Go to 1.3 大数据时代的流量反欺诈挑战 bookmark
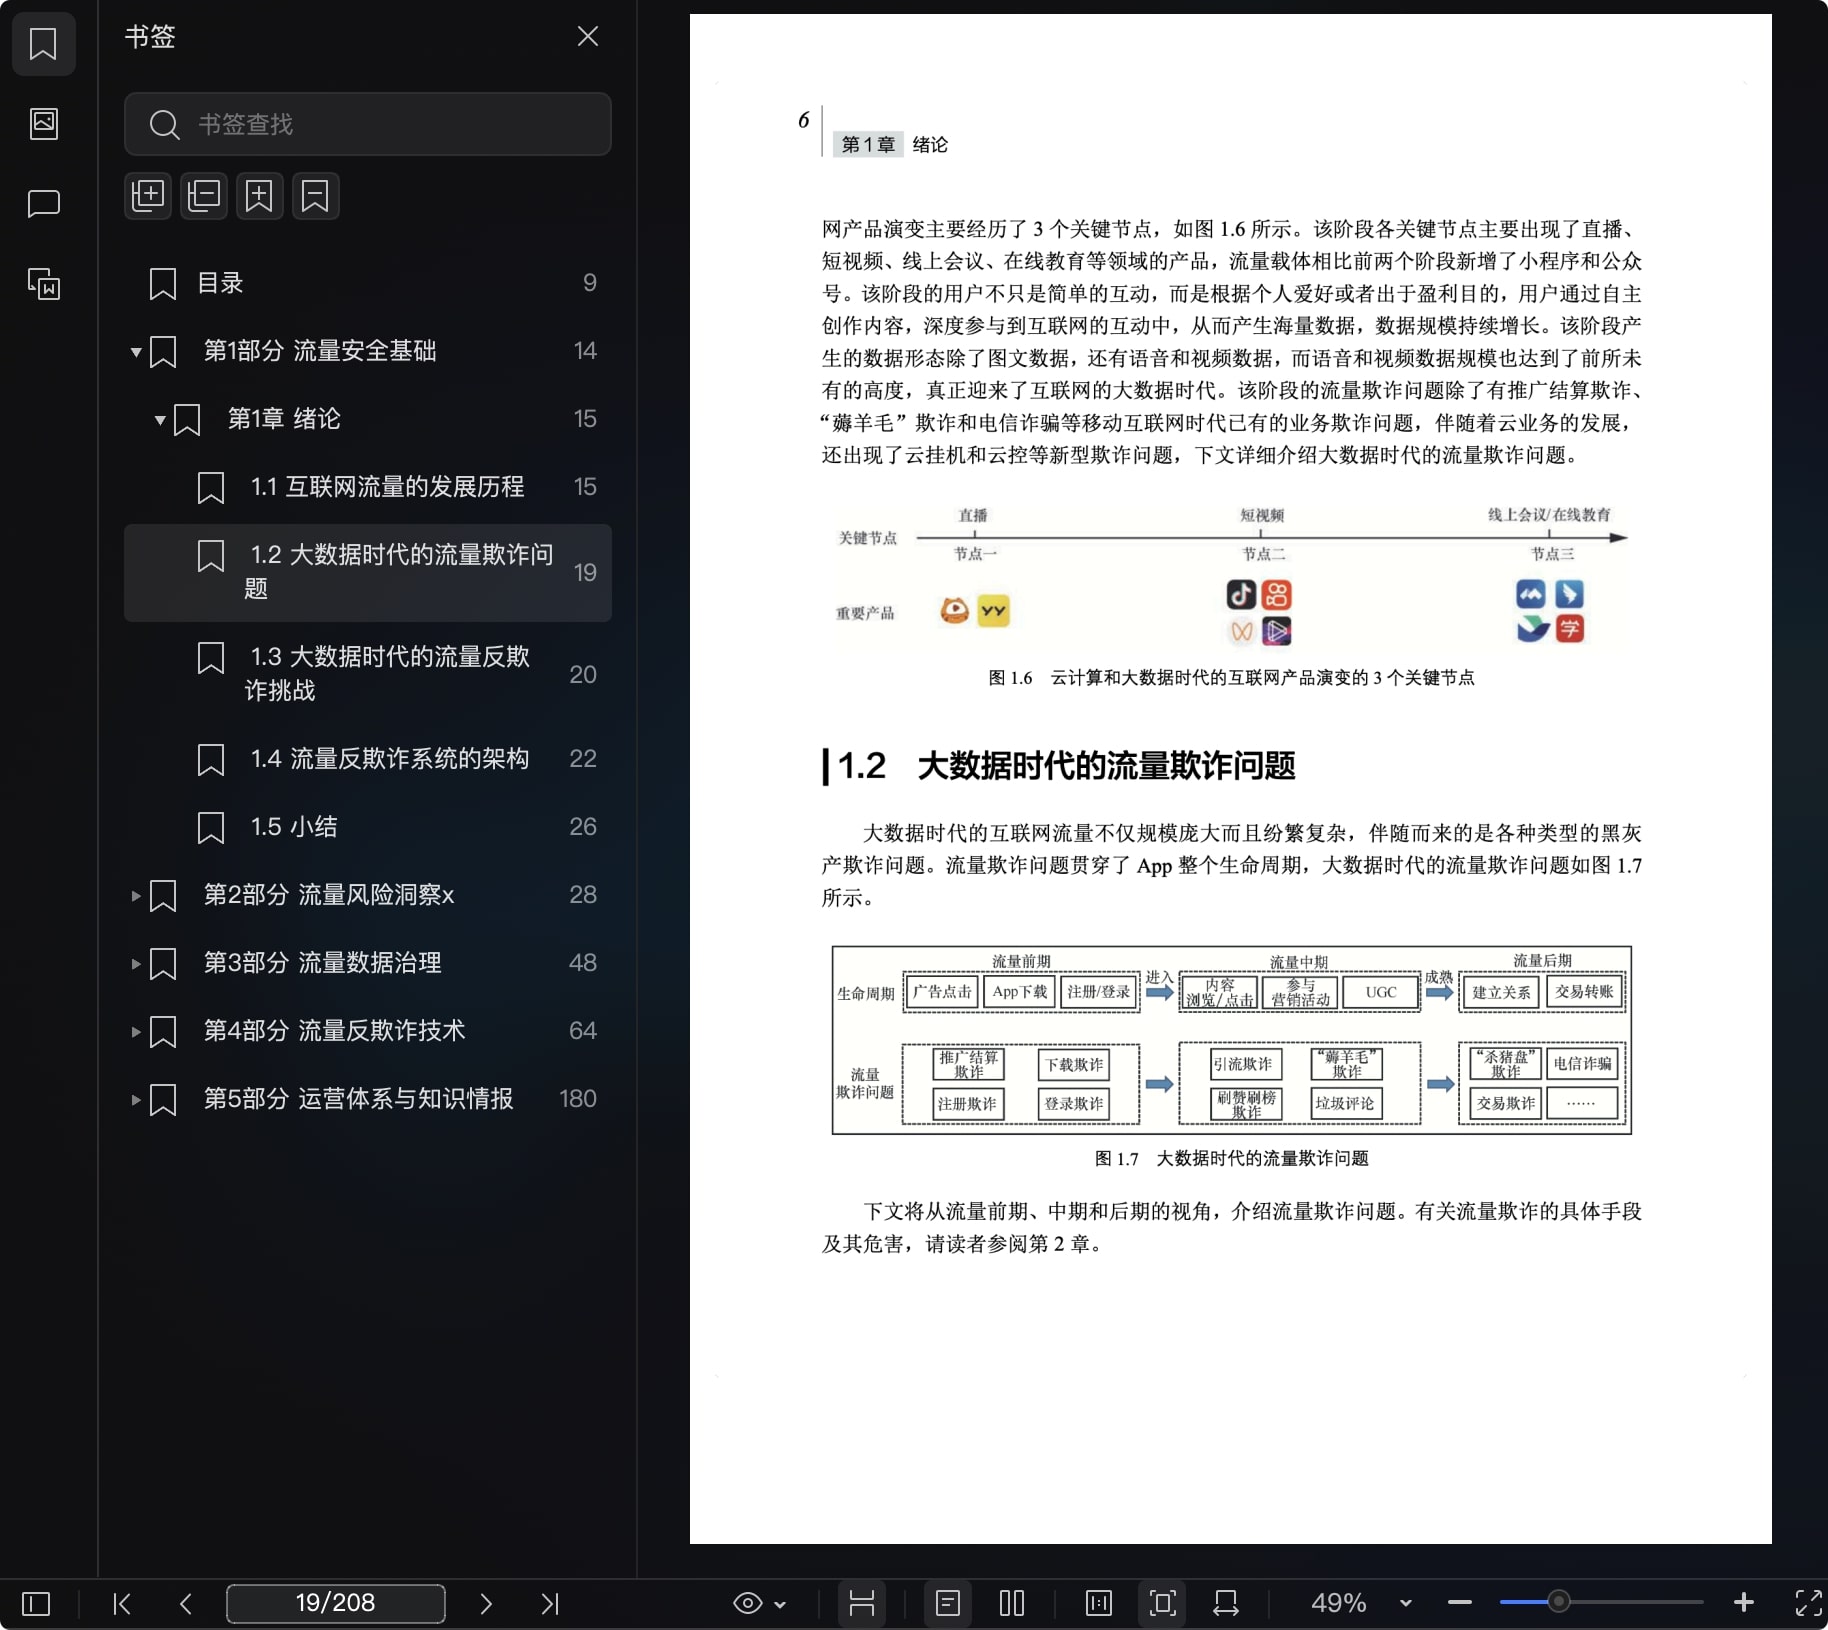 [368, 674]
